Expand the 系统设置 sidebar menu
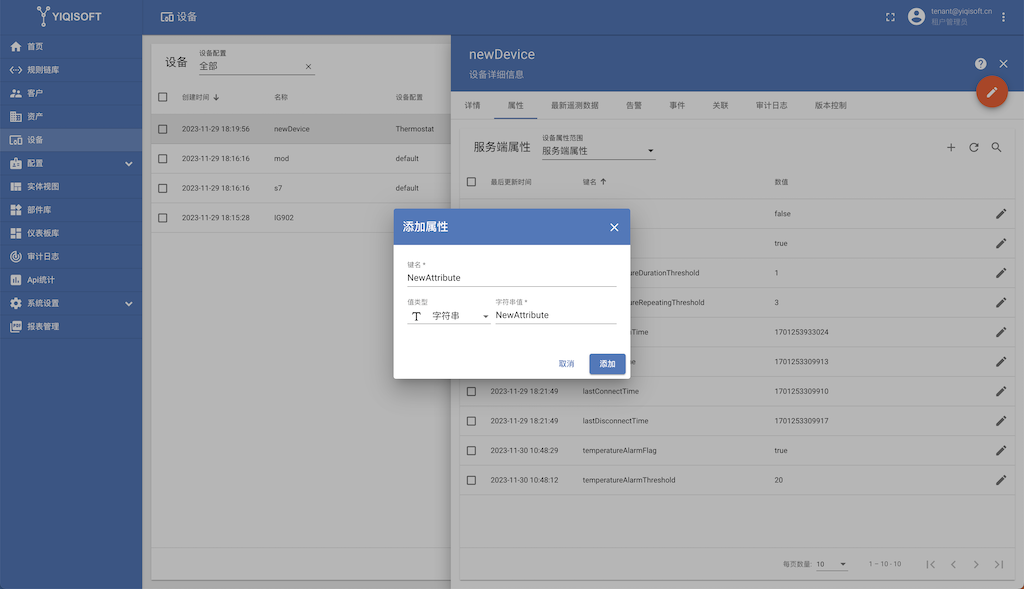This screenshot has width=1024, height=589. pos(70,303)
